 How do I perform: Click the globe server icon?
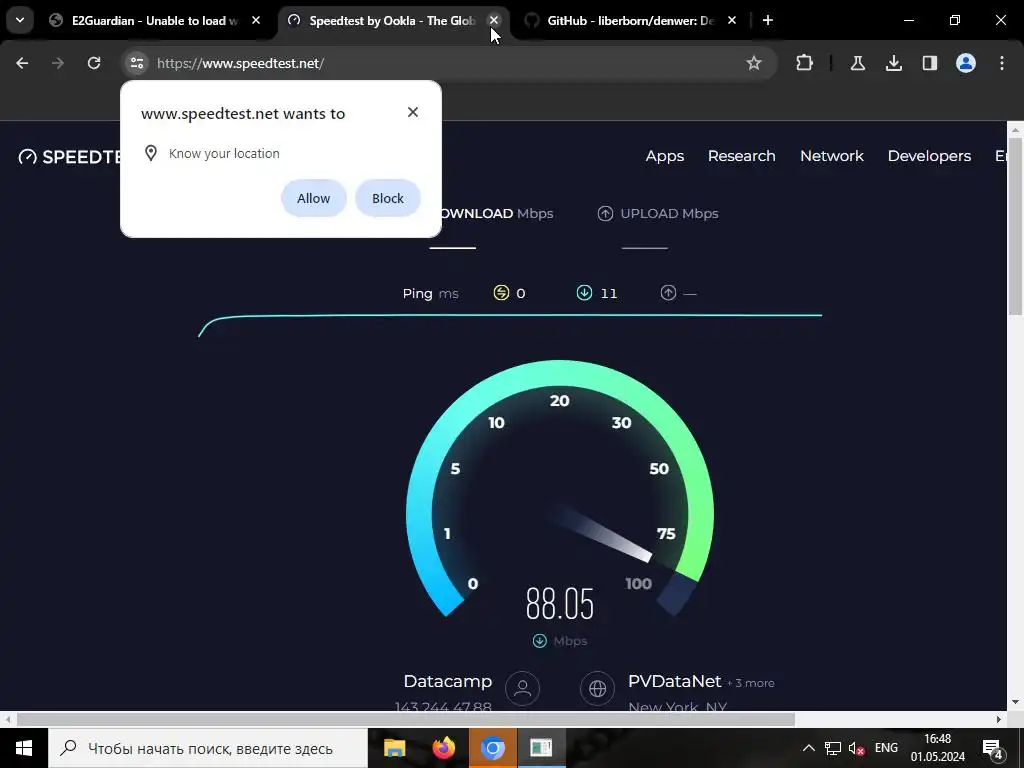598,688
